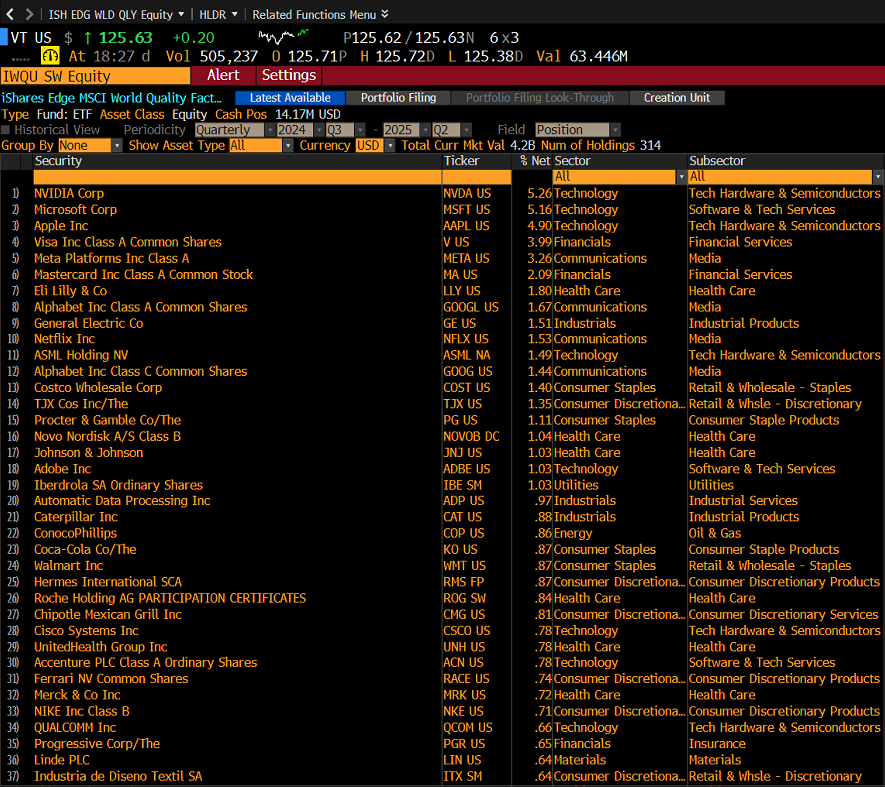Click the IWQU SW Equity command field
The width and height of the screenshot is (885, 787).
tap(95, 76)
